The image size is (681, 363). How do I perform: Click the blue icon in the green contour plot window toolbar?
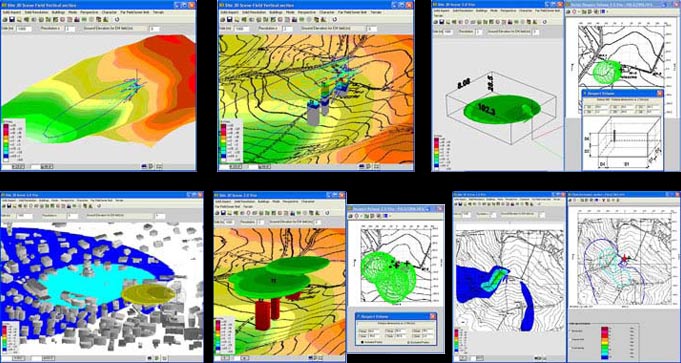click(386, 216)
